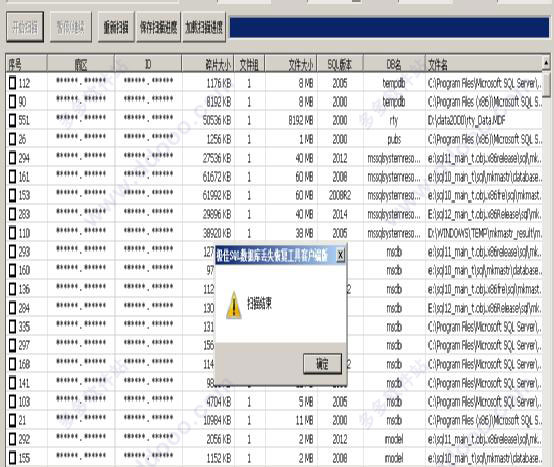The width and height of the screenshot is (554, 467).
Task: Tick the checkbox for row 153
Action: pos(12,195)
